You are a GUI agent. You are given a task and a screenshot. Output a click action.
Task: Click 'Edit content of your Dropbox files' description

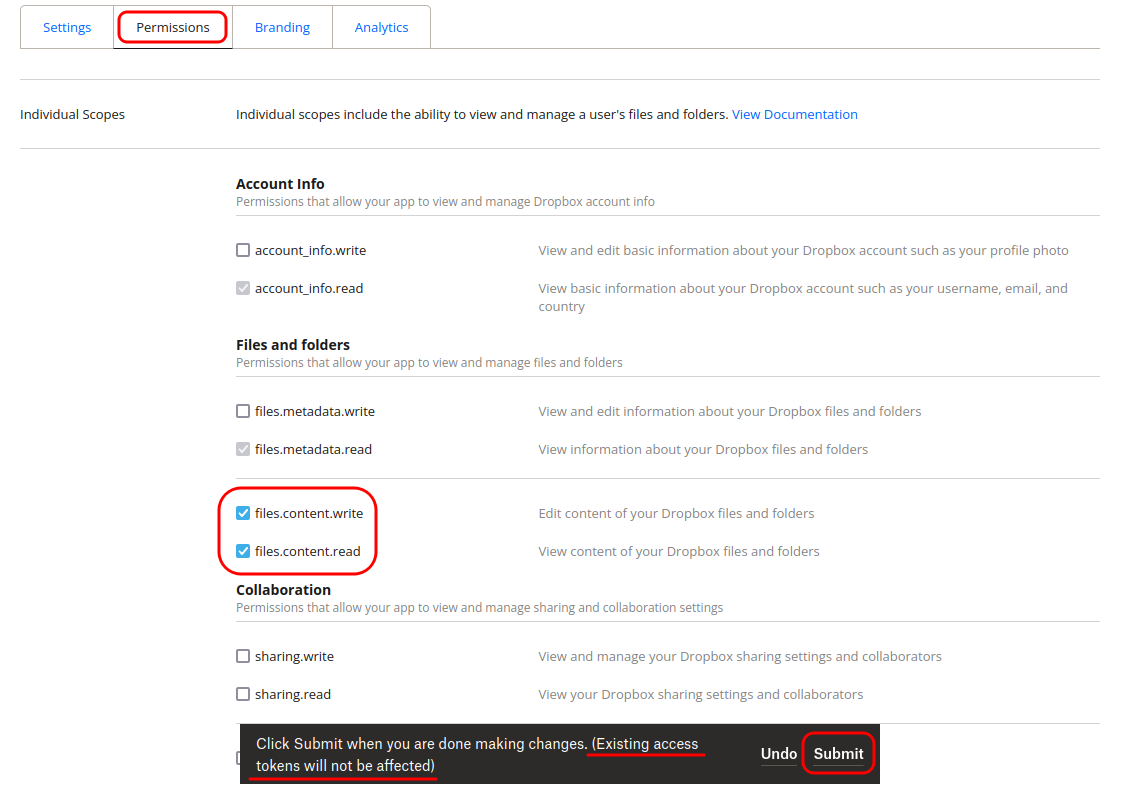(x=677, y=513)
